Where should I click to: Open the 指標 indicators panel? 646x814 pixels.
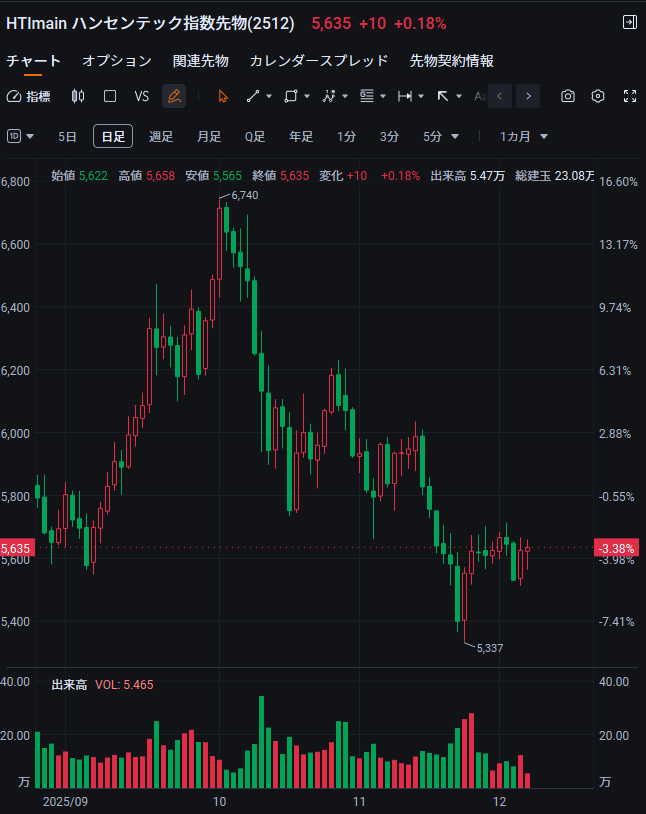click(x=29, y=97)
